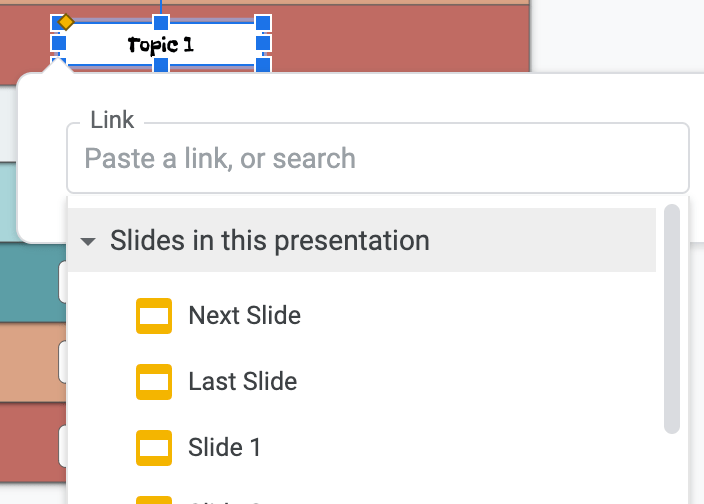Viewport: 704px width, 504px height.
Task: Click the middle-left resize handle of the Topic 1 box
Action: coord(58,43)
